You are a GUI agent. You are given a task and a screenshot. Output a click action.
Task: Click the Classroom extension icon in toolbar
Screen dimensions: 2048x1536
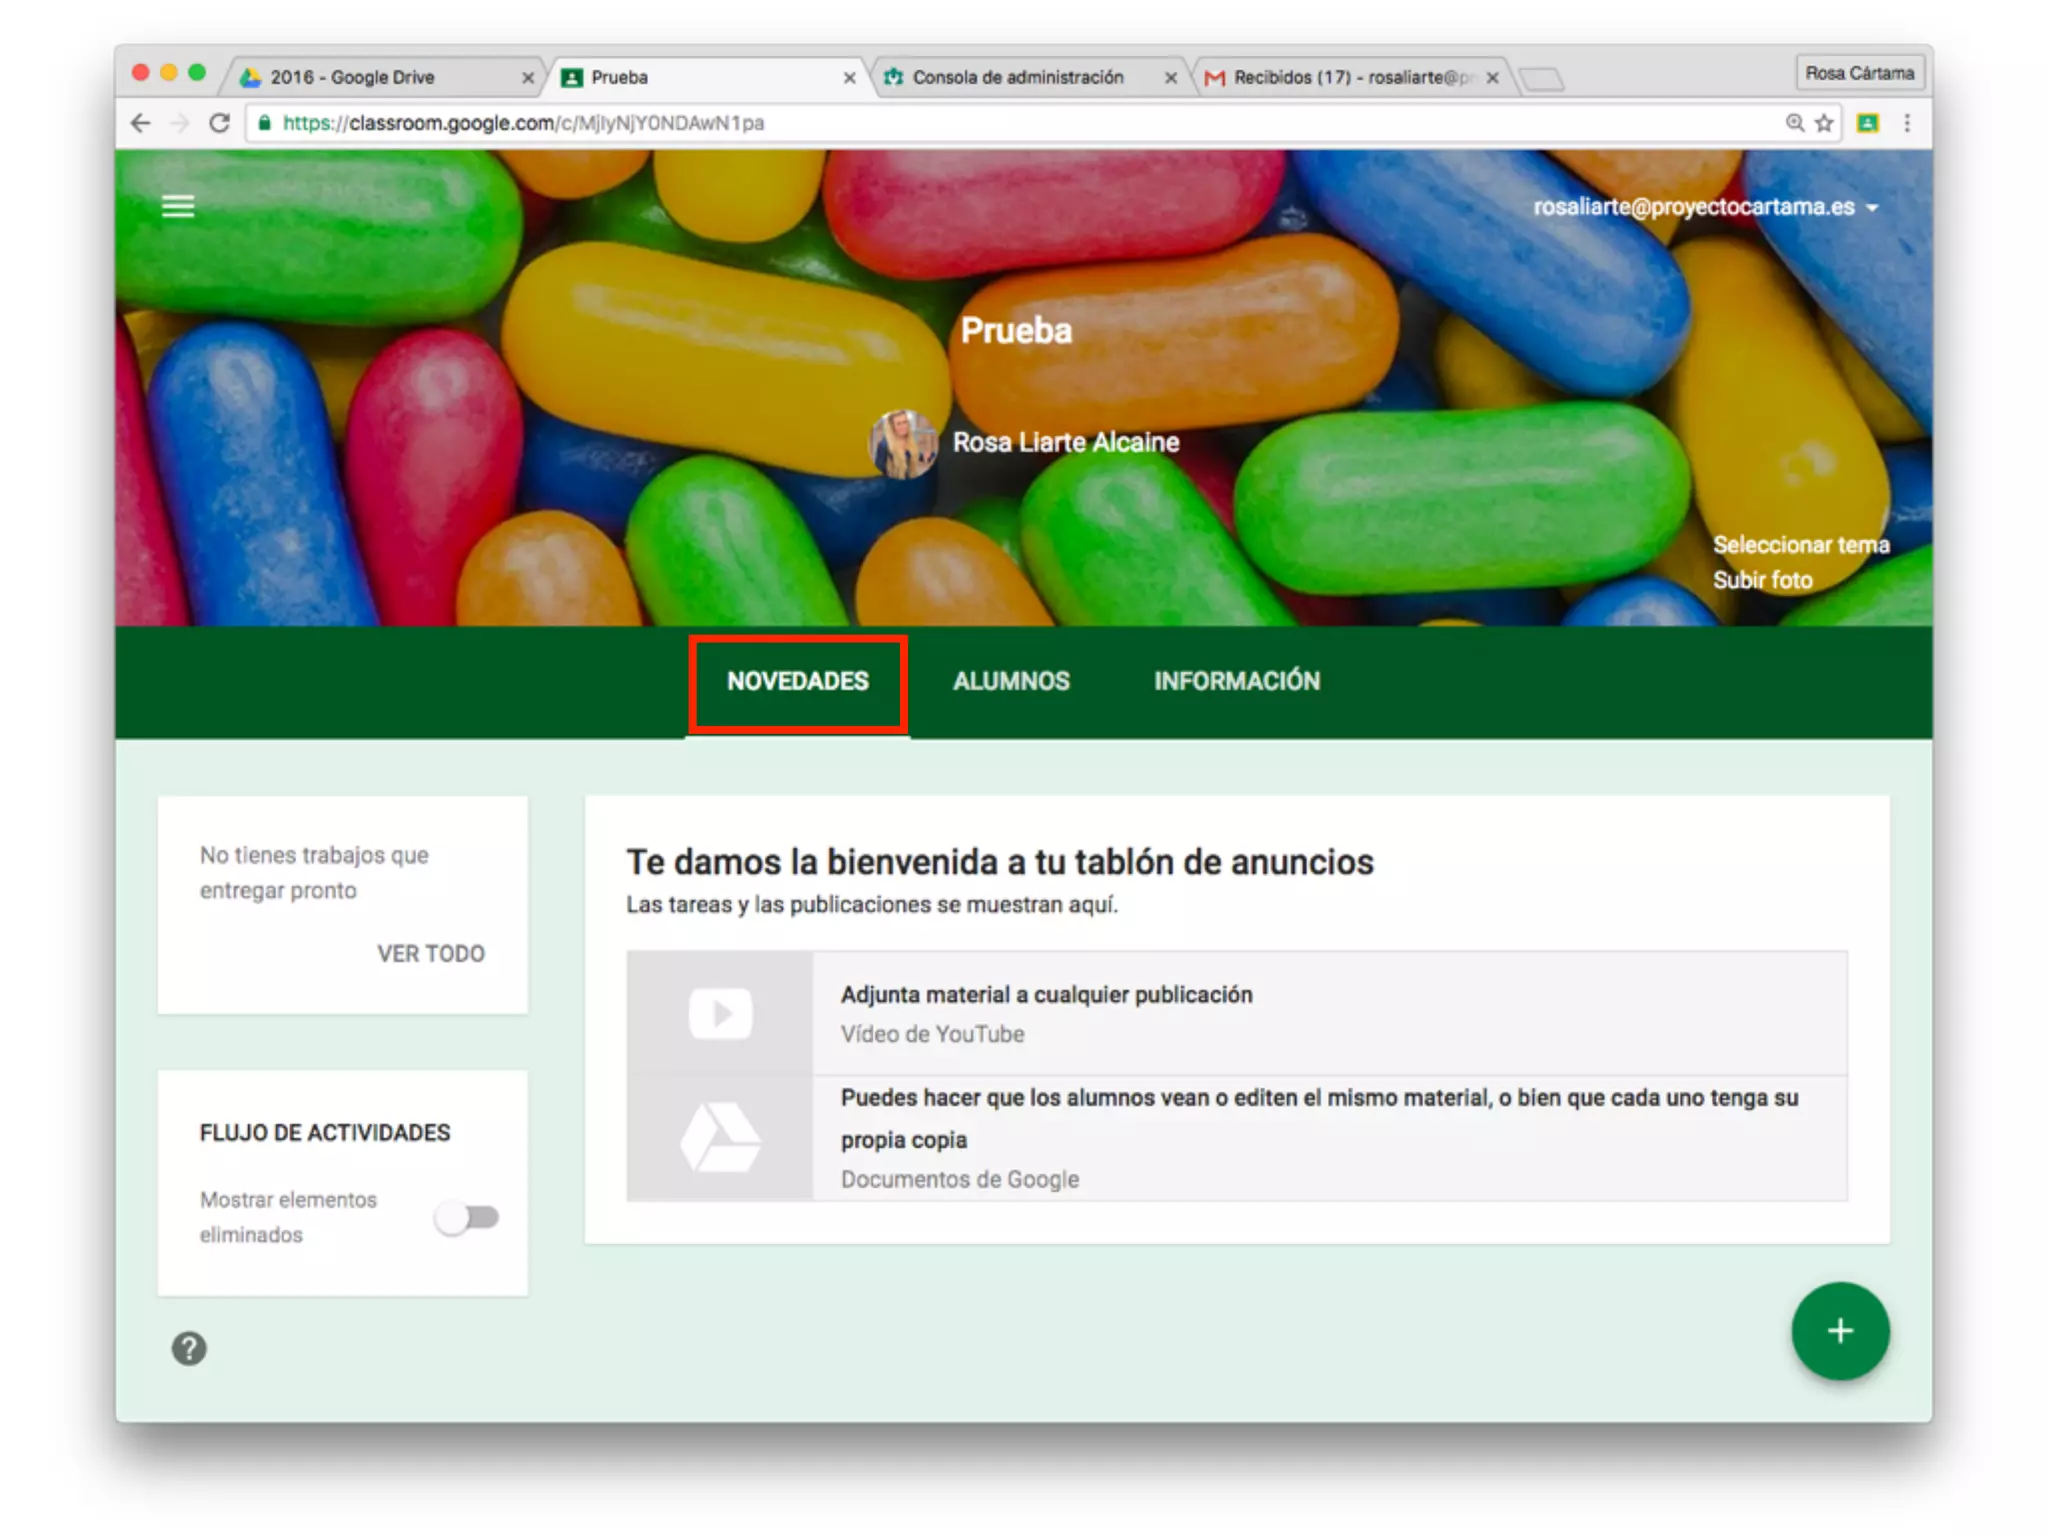pyautogui.click(x=1867, y=123)
